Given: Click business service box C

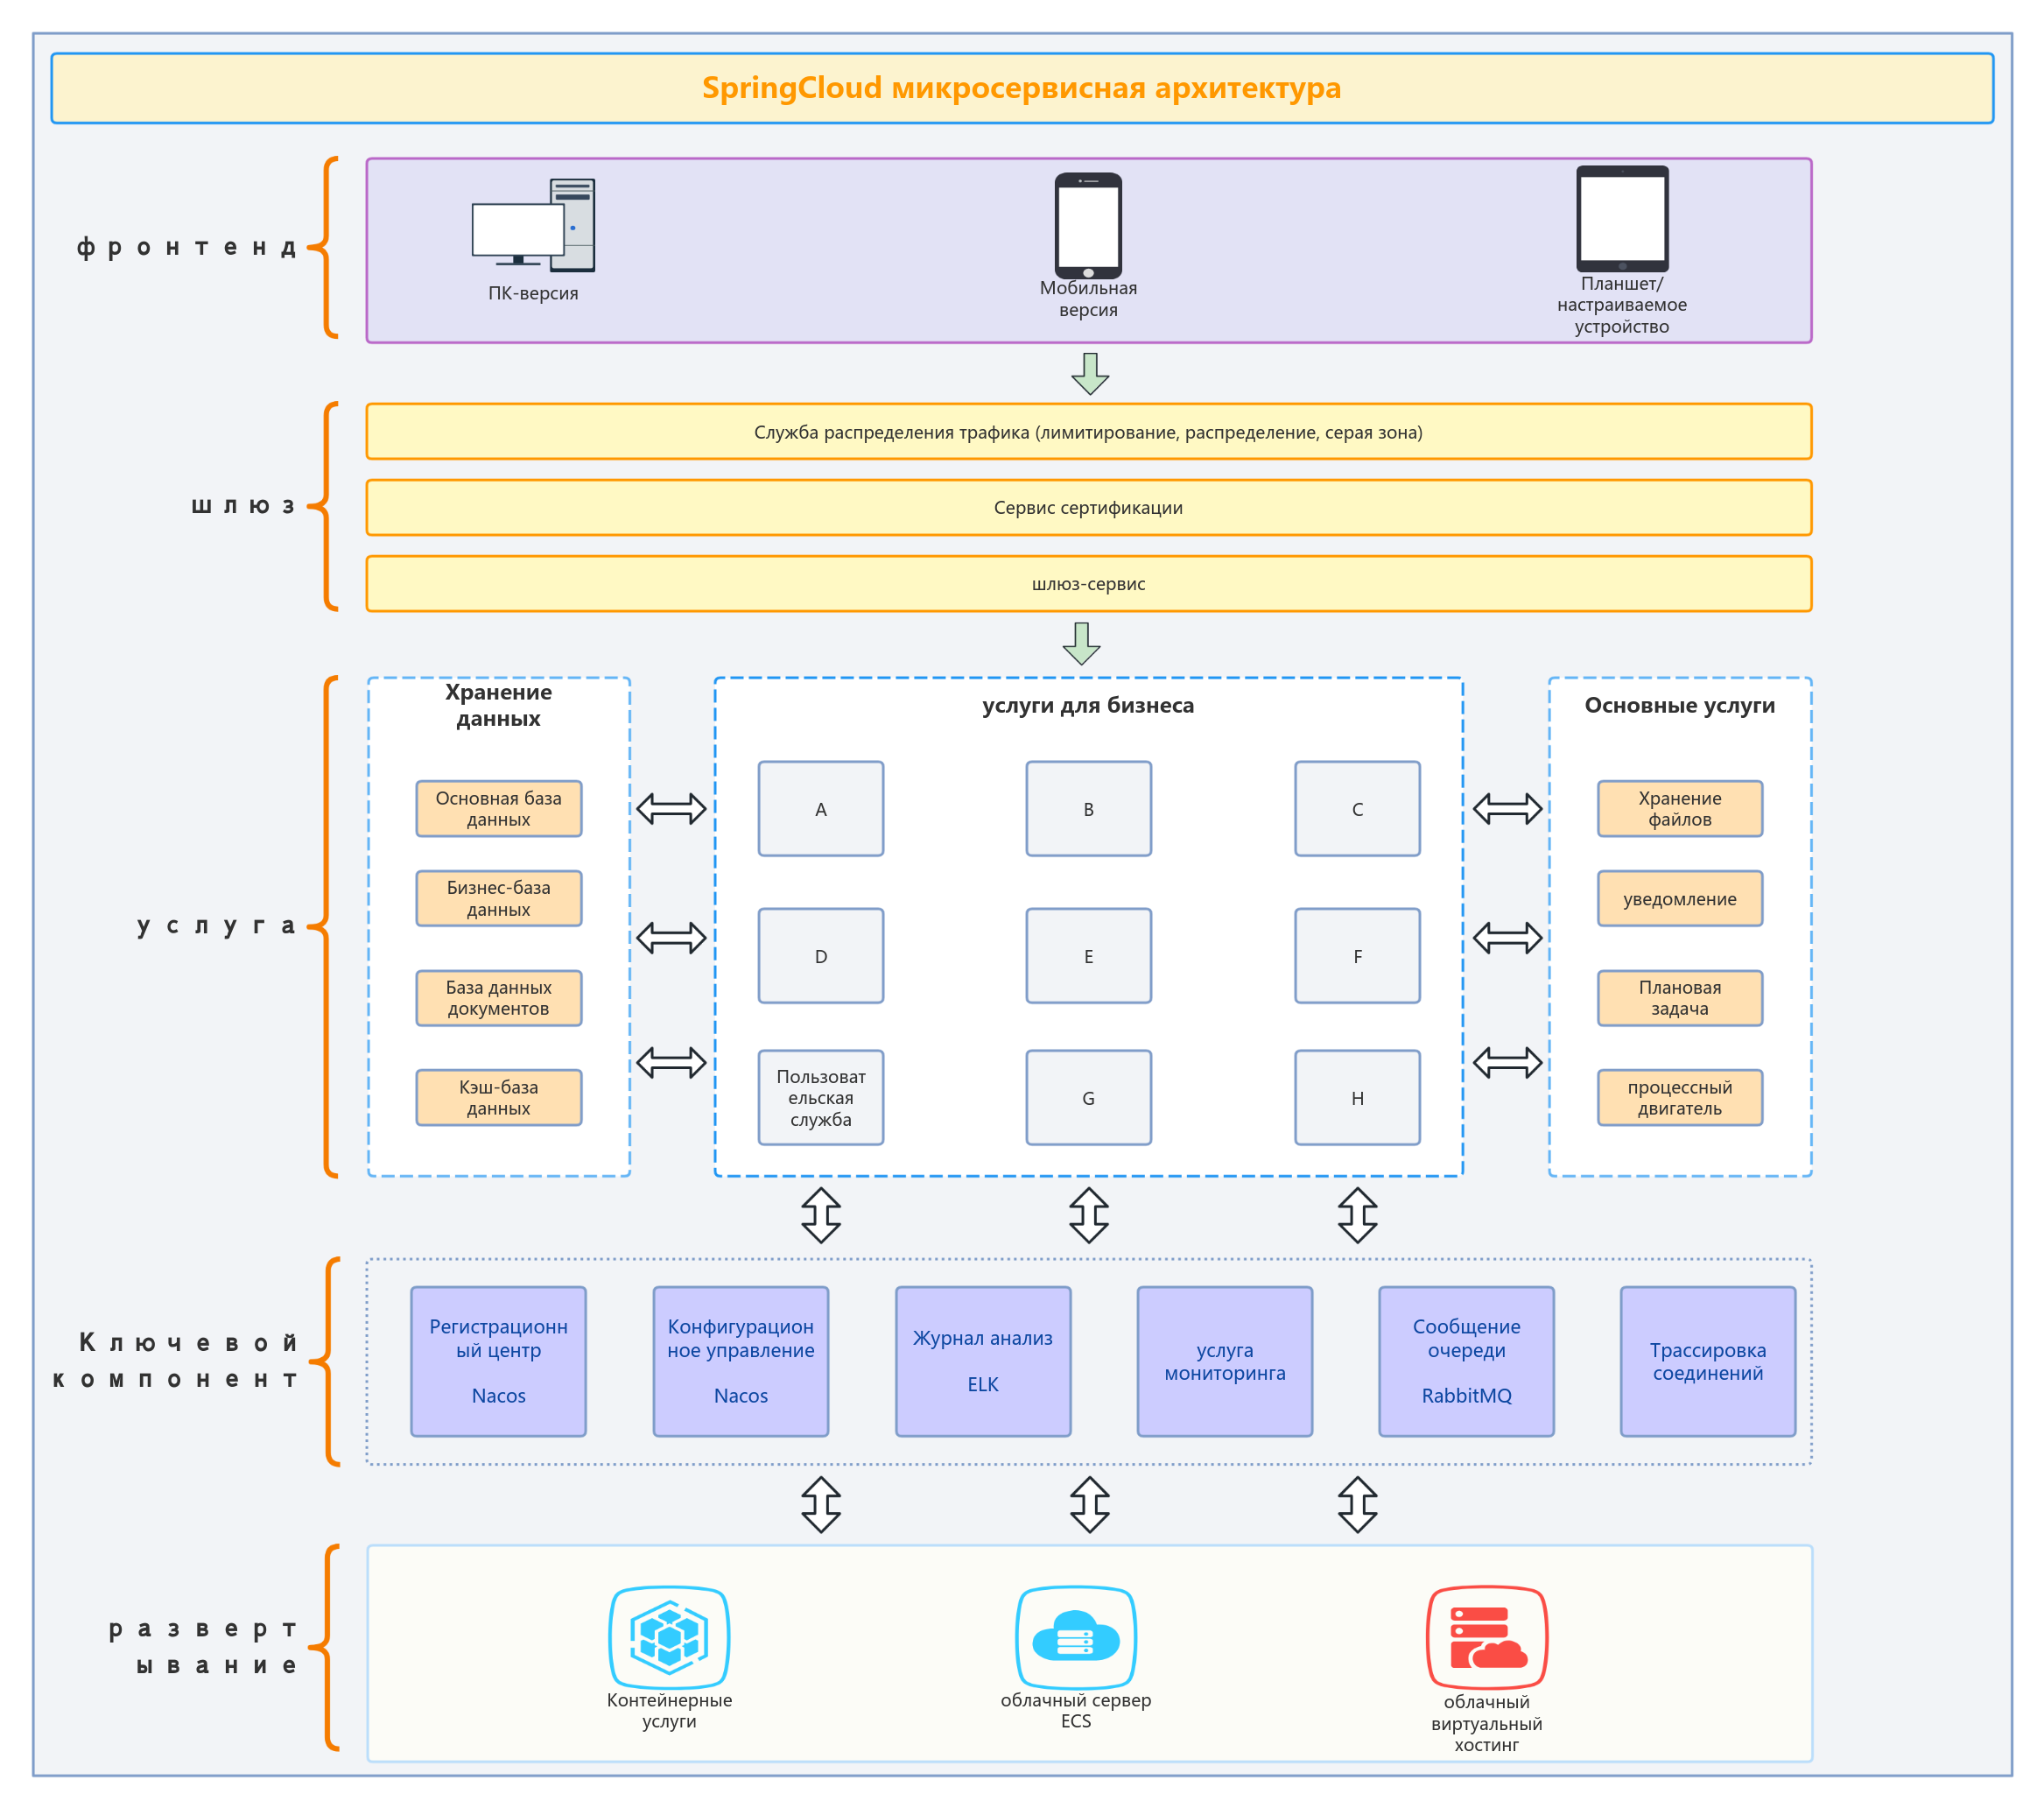Looking at the screenshot, I should 1357,809.
